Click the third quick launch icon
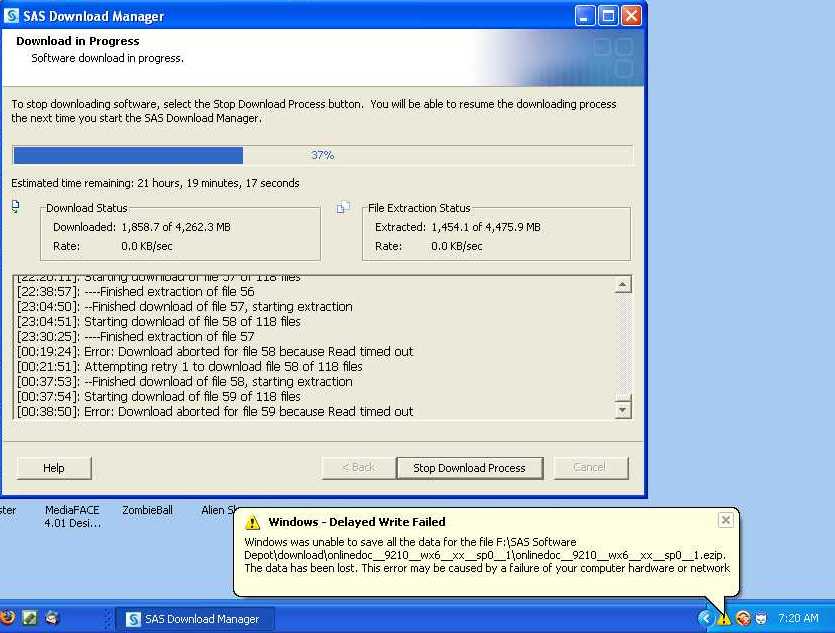Screen dimensions: 835x633 click(x=52, y=618)
